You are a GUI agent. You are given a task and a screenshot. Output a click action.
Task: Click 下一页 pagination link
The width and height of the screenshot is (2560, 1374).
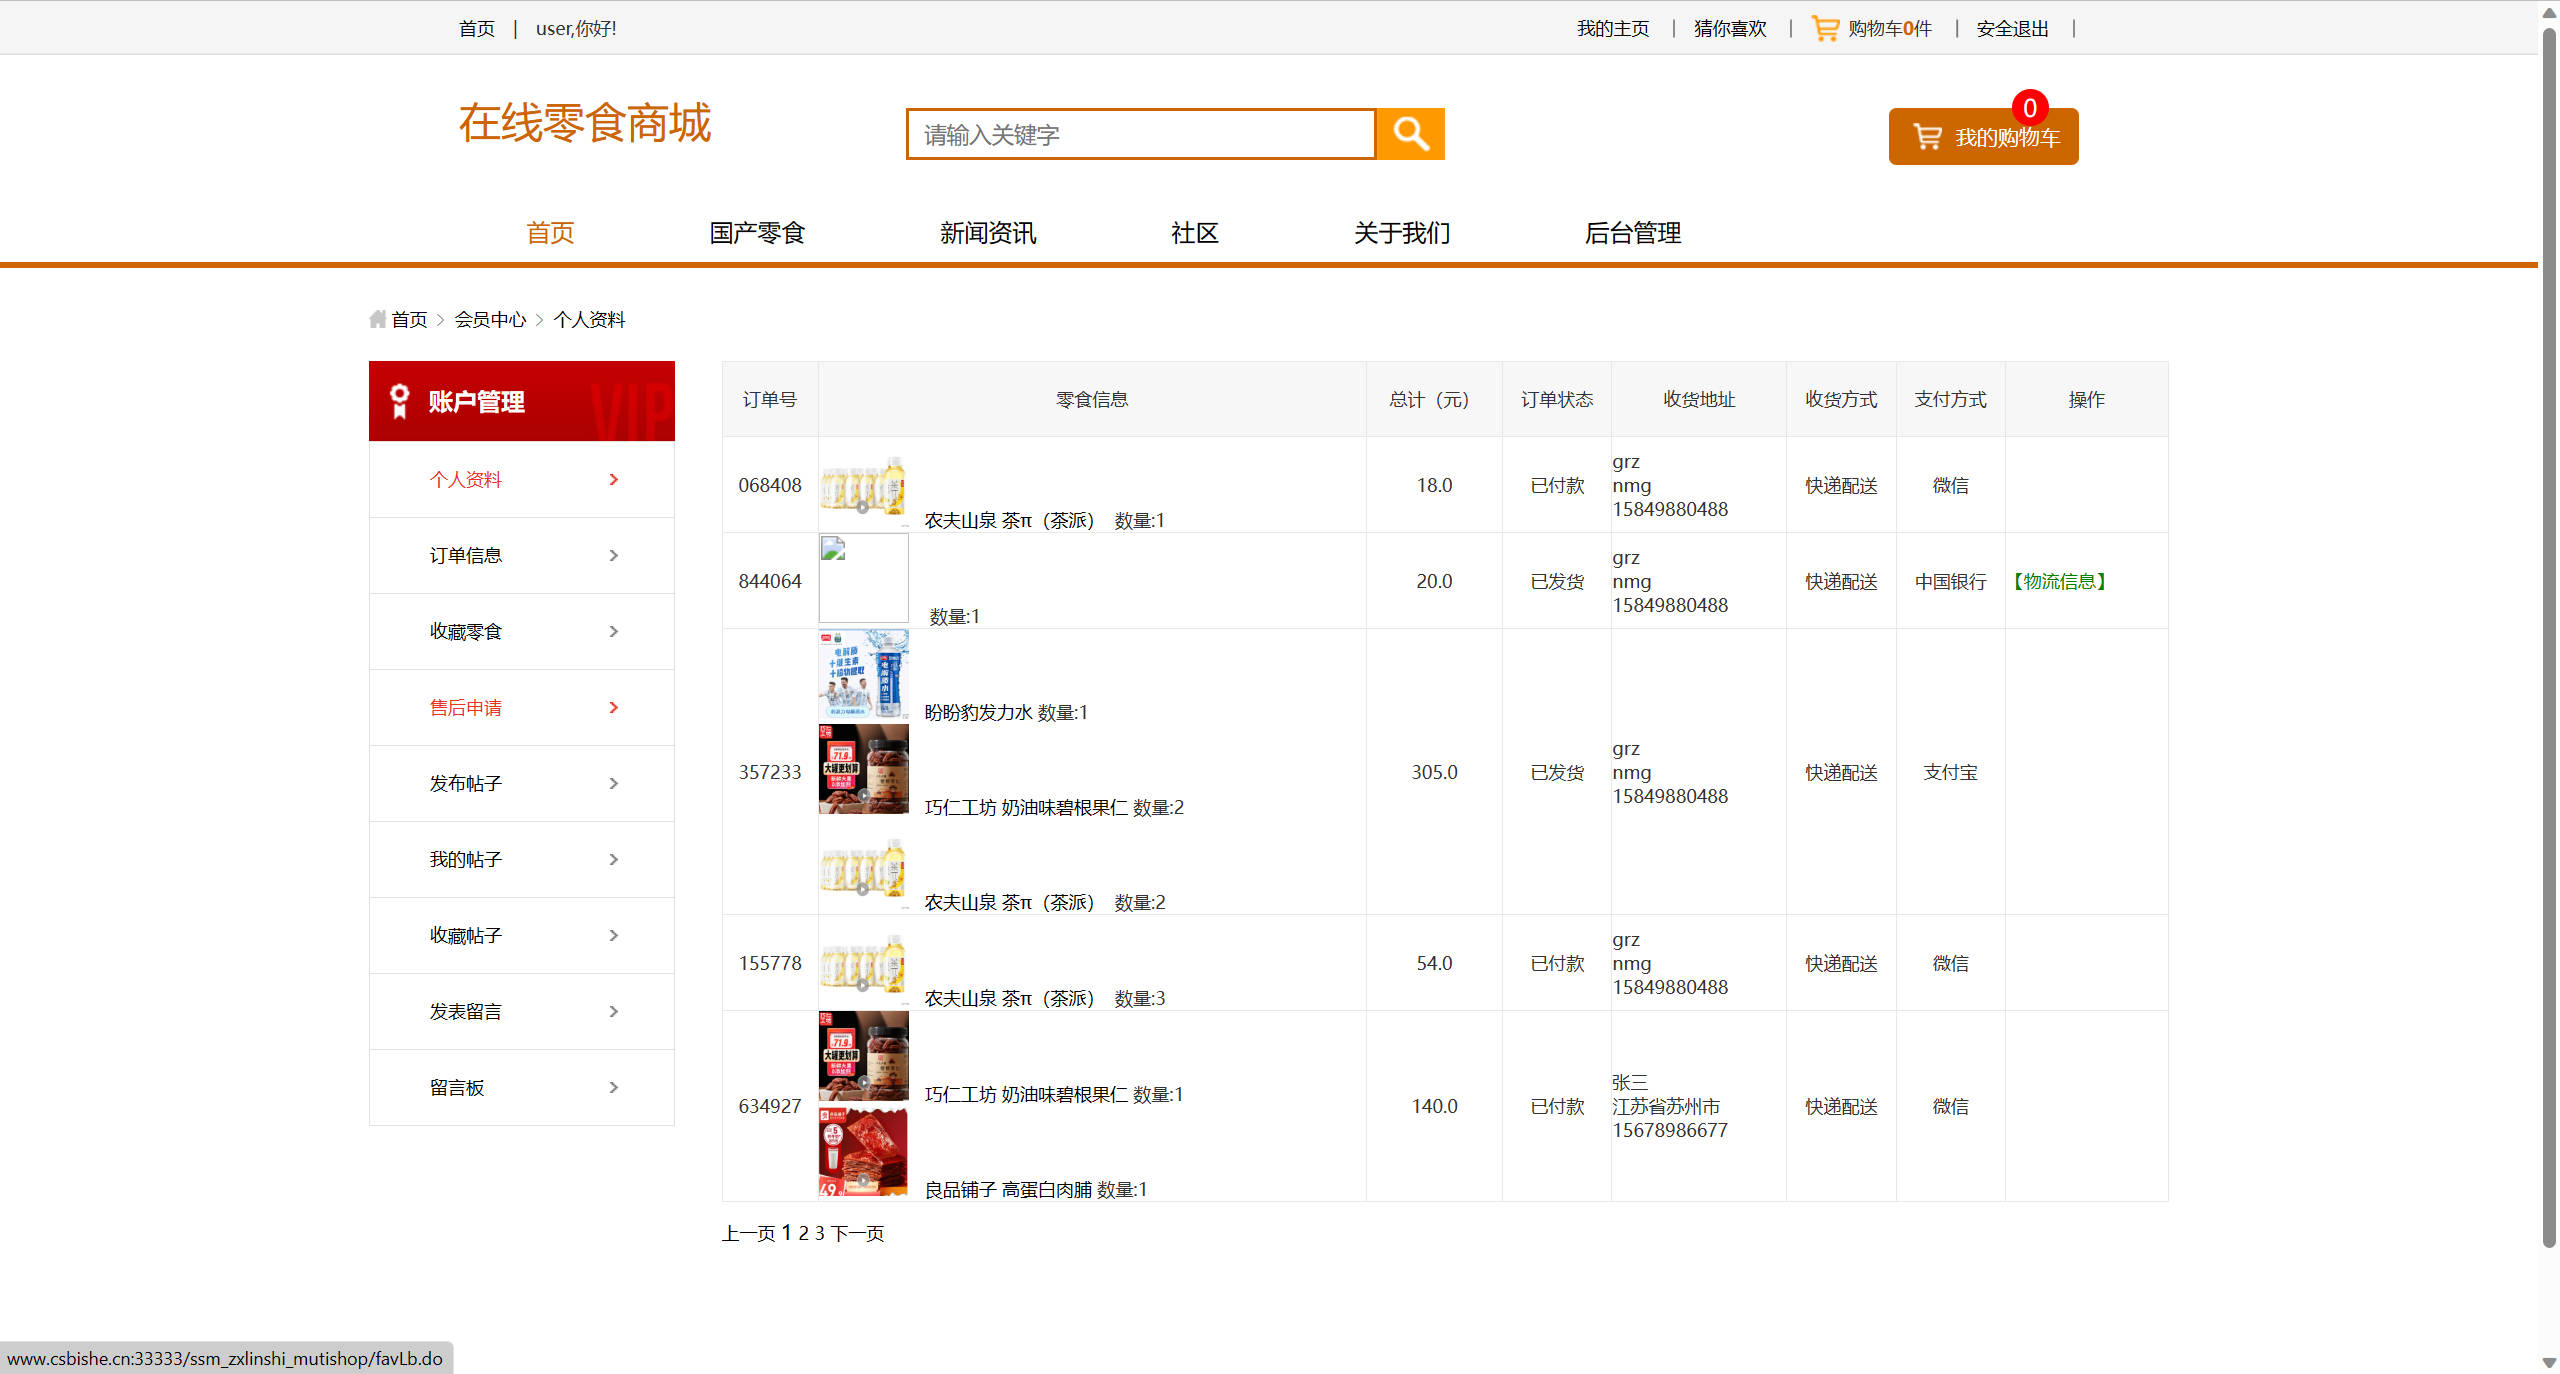click(x=857, y=1233)
